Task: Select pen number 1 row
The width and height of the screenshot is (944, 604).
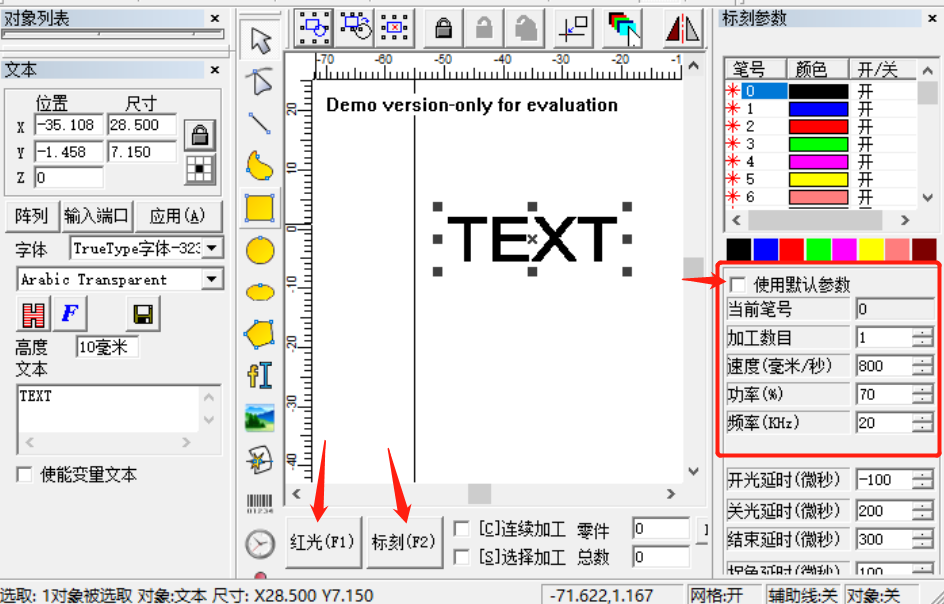Action: click(821, 109)
